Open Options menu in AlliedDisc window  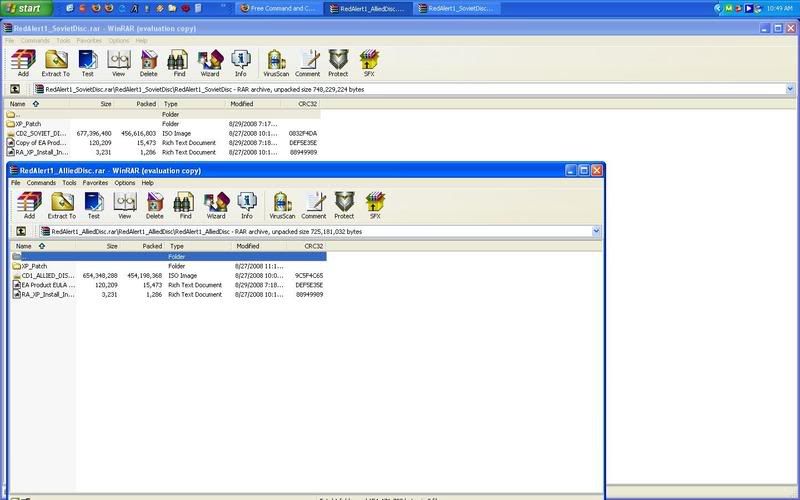pos(124,183)
